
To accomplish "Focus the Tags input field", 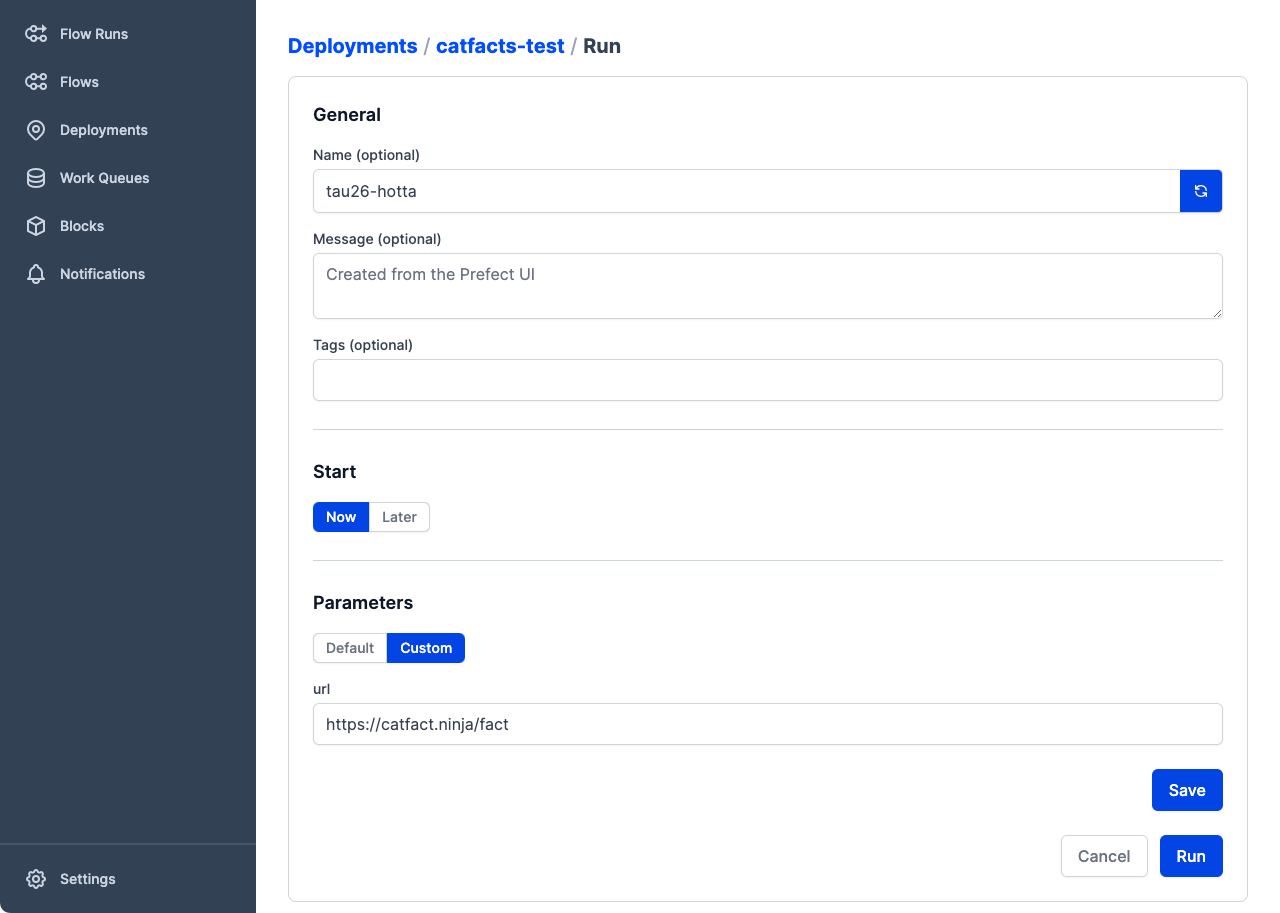I will coord(768,380).
